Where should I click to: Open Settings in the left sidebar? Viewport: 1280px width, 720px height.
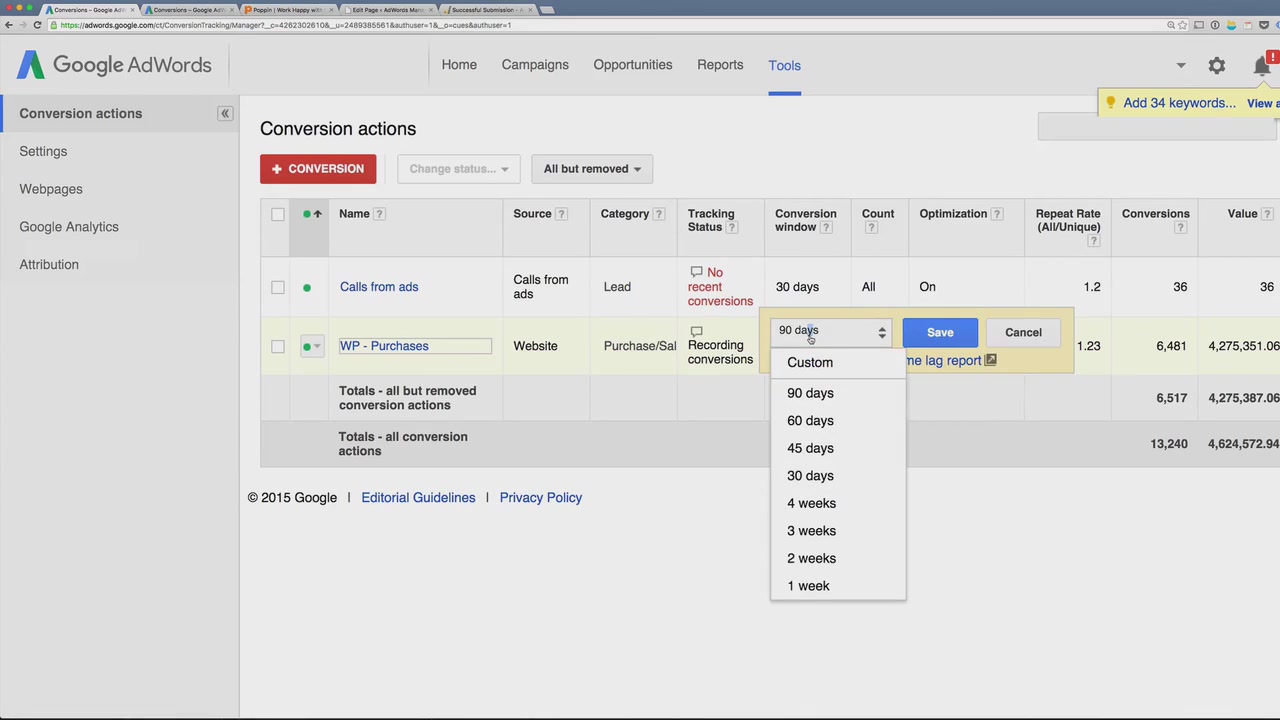click(x=43, y=151)
